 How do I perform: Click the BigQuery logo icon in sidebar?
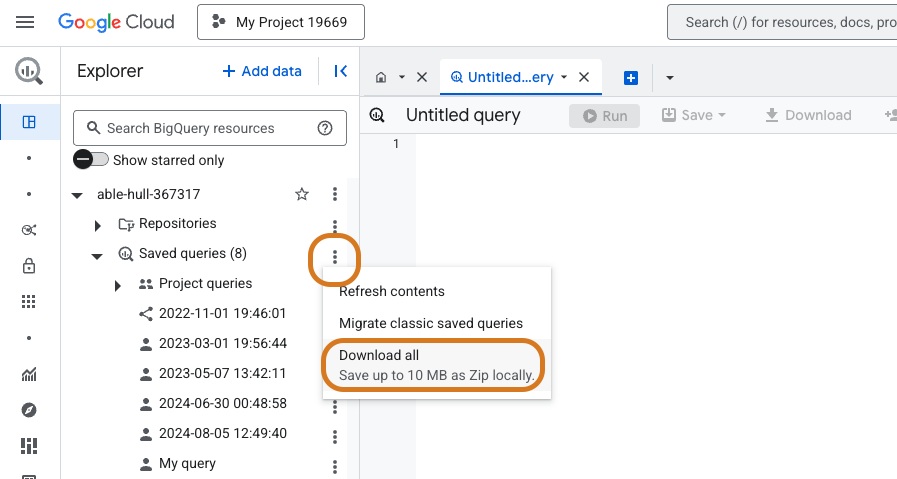(x=29, y=72)
